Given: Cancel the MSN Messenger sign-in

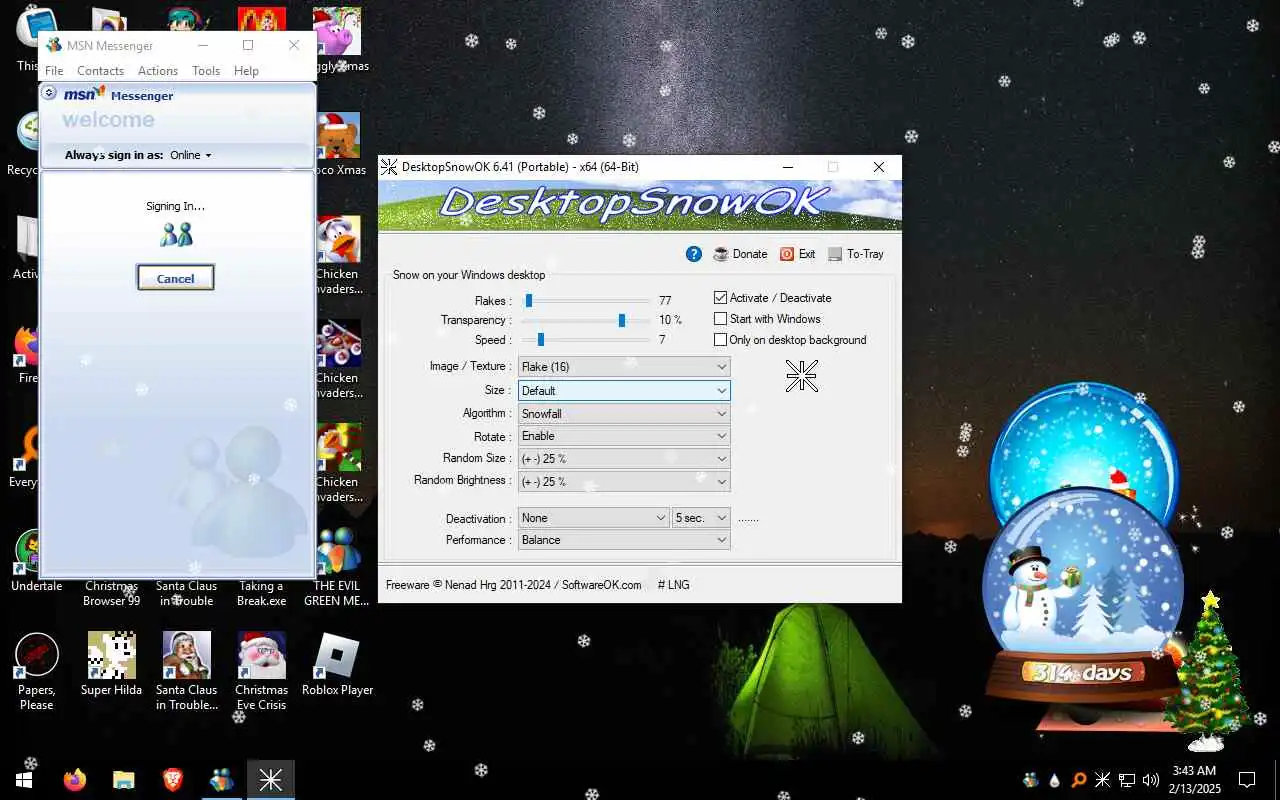Looking at the screenshot, I should pos(175,278).
